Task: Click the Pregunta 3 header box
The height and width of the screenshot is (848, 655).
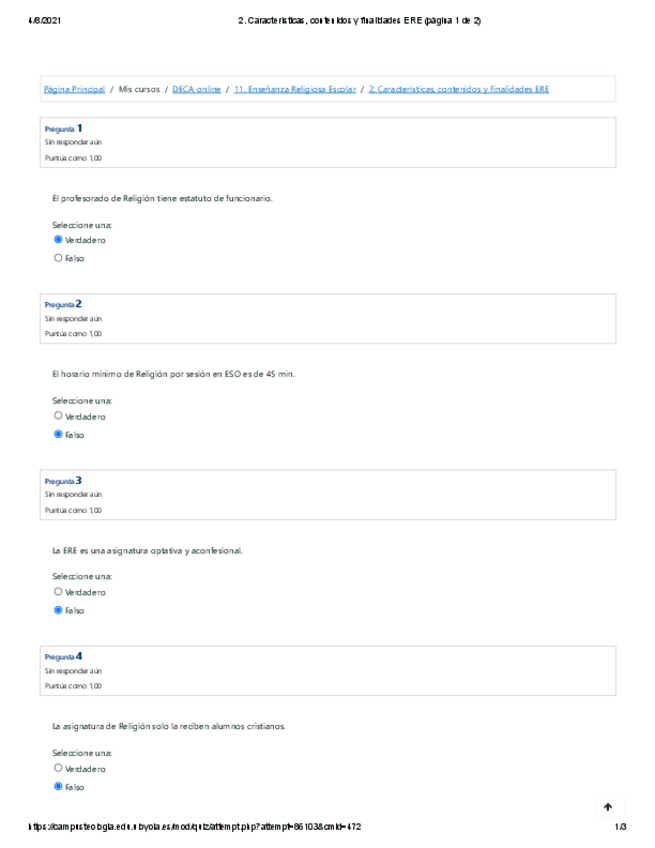Action: [x=328, y=495]
